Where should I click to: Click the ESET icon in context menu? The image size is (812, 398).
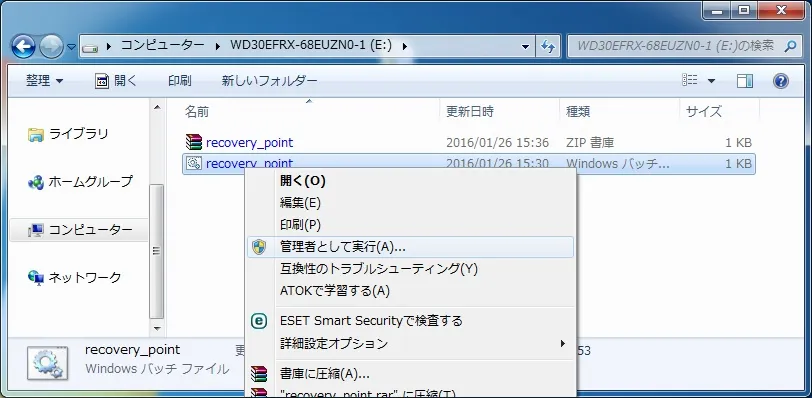(259, 321)
